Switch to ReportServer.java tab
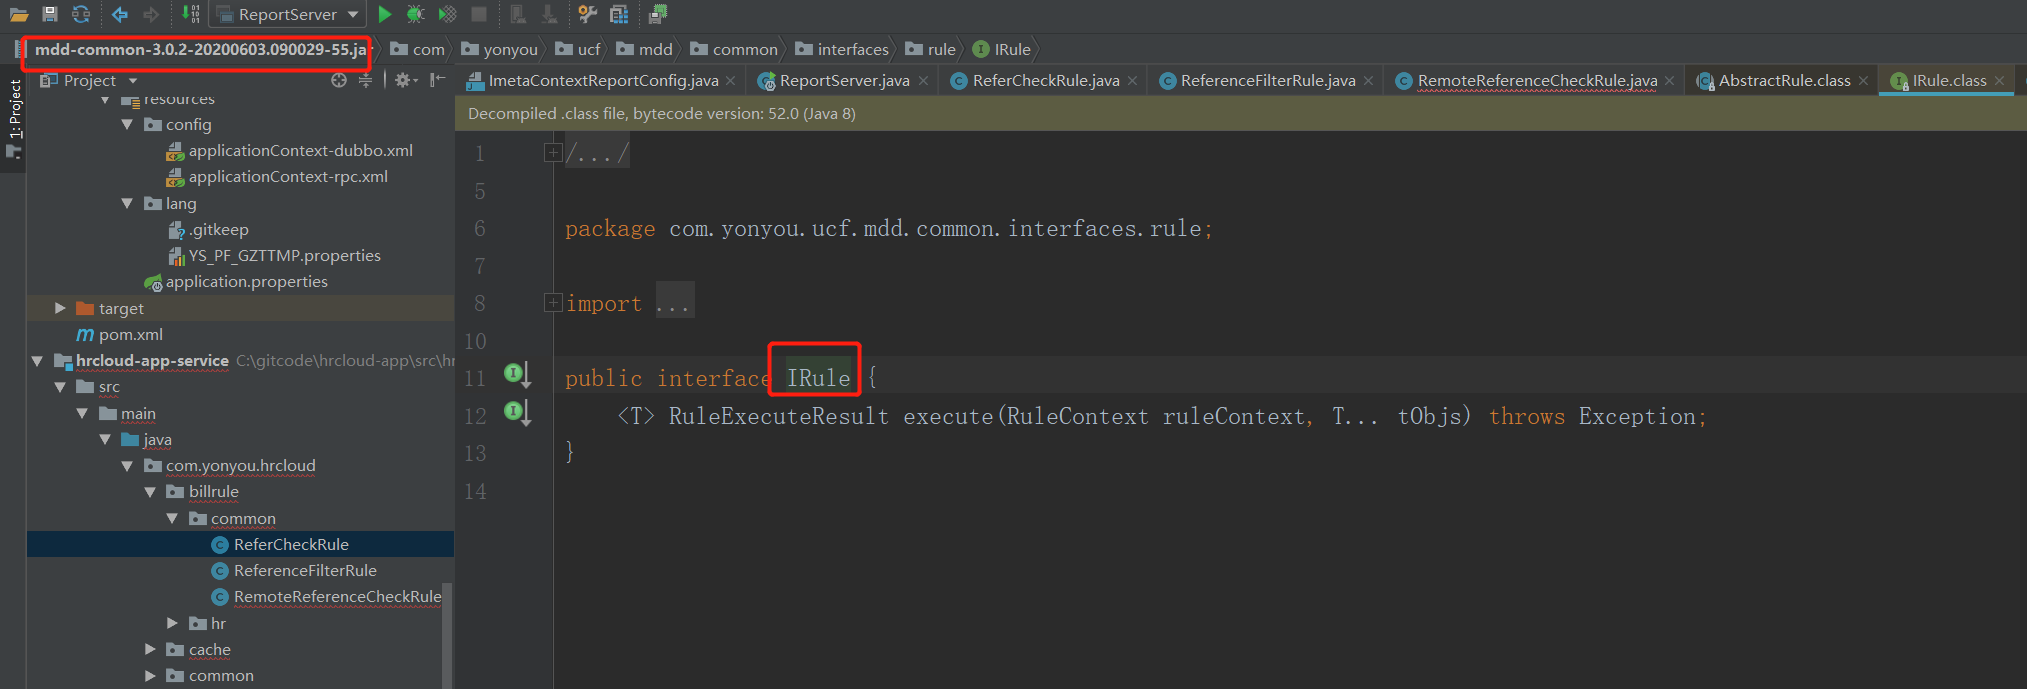This screenshot has width=2027, height=689. [844, 81]
